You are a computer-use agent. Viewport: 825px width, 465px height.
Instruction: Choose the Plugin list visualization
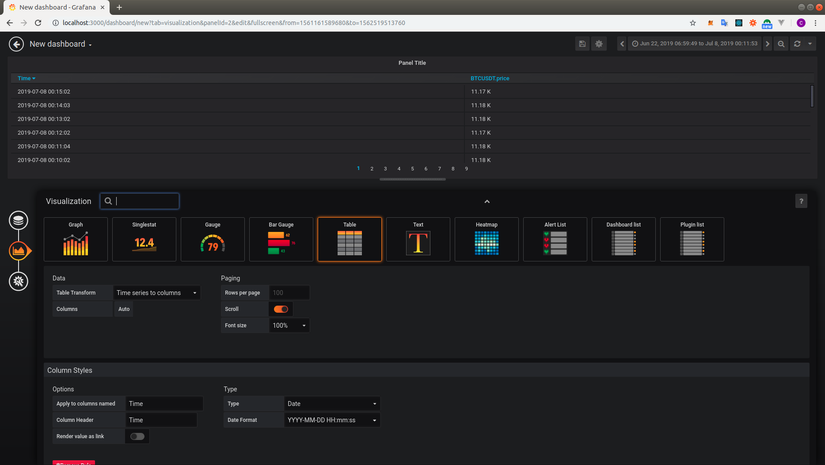pos(692,239)
